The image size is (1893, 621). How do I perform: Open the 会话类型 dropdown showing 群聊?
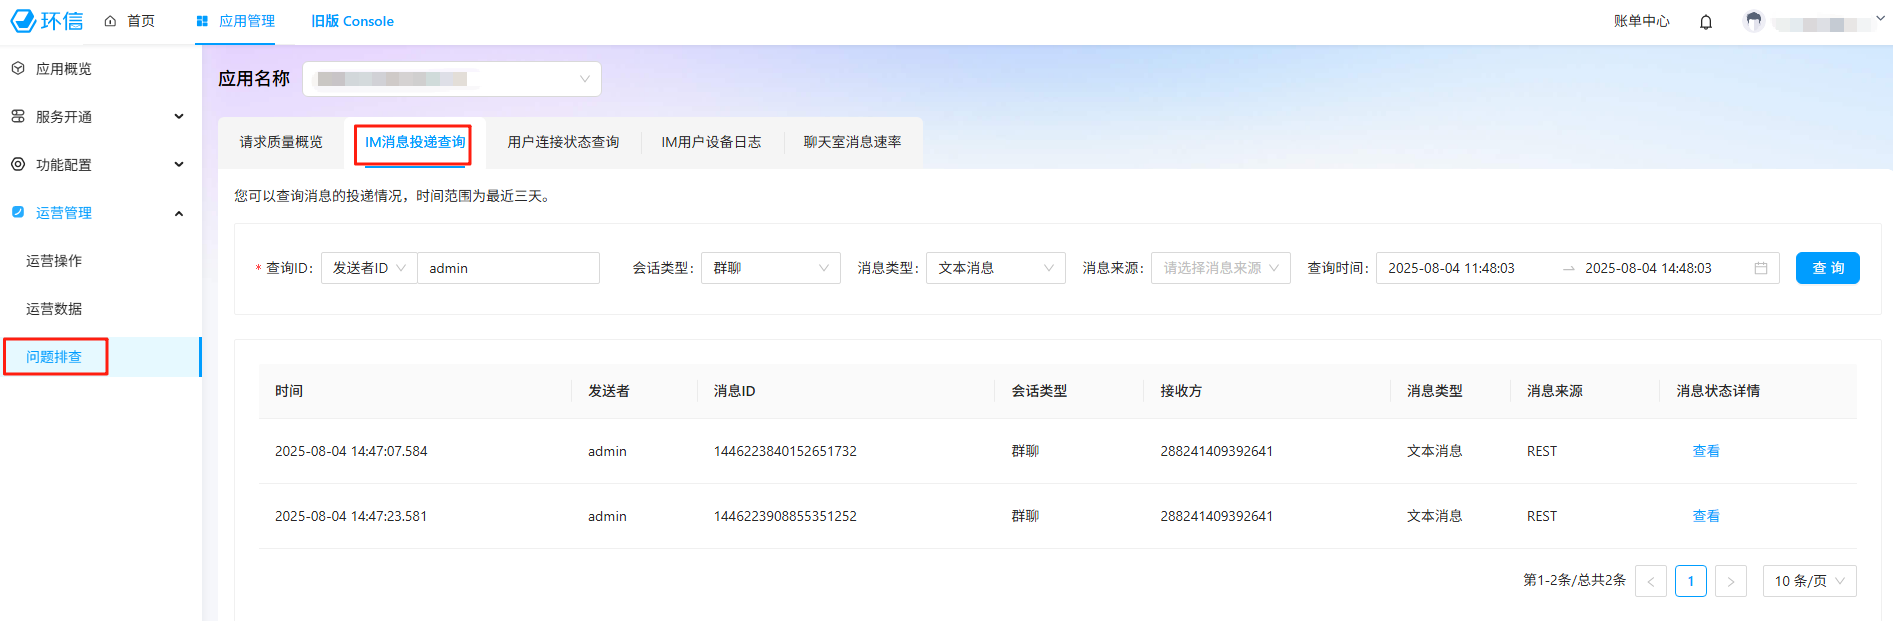pos(770,268)
